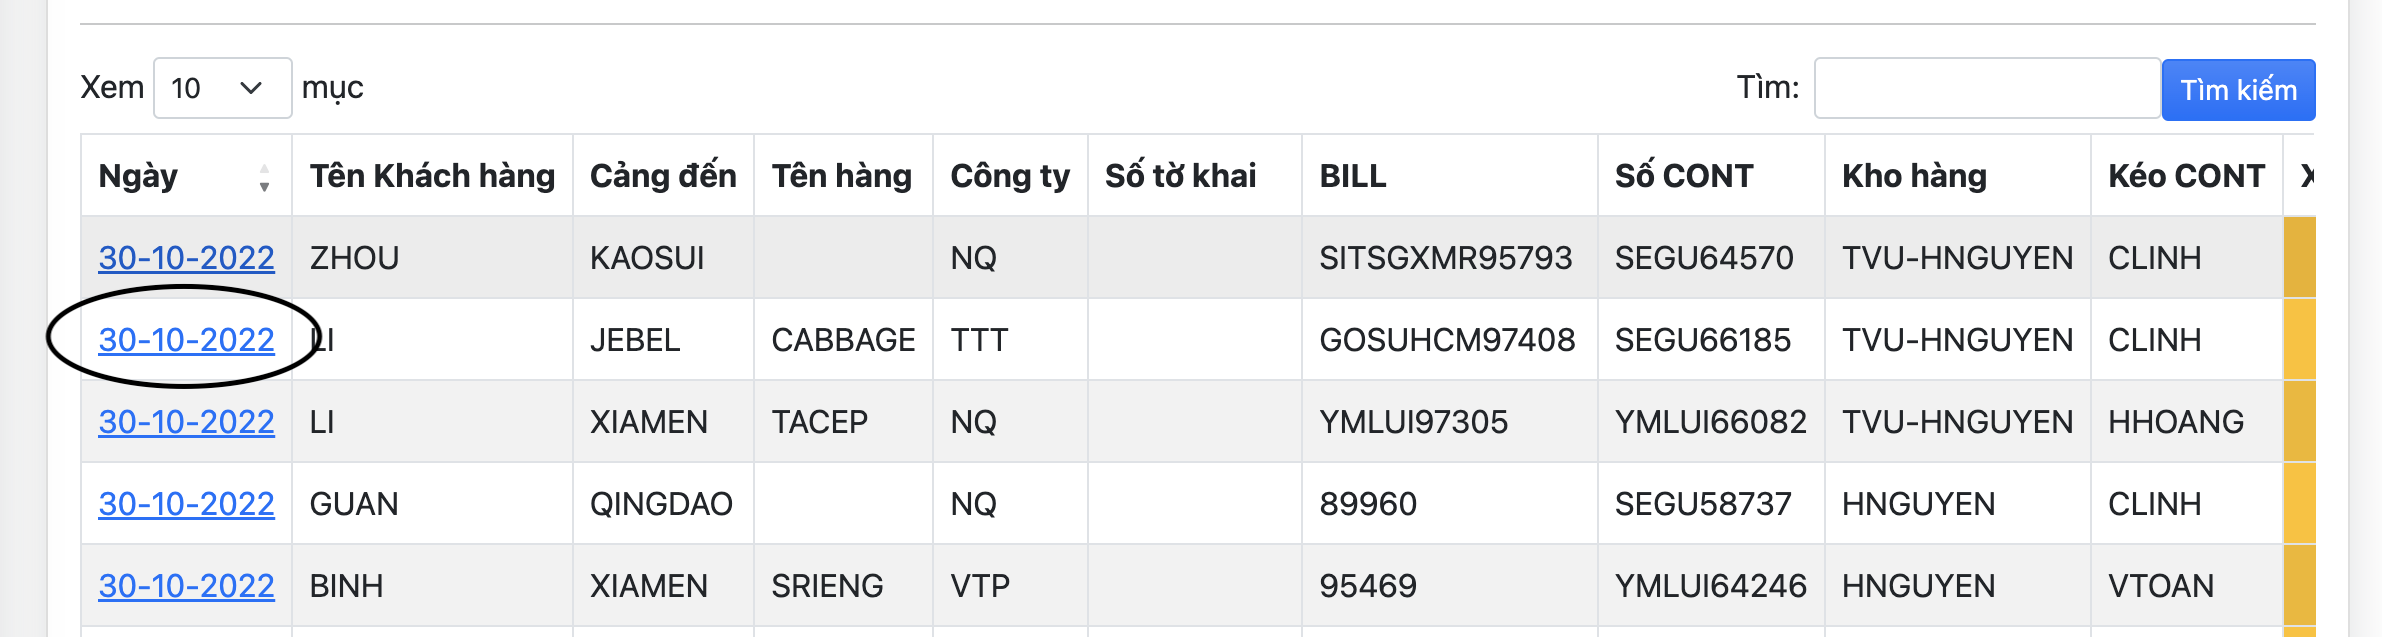The height and width of the screenshot is (637, 2382).
Task: Open the 30-10-2022 link in ZHOU row
Action: tap(186, 258)
